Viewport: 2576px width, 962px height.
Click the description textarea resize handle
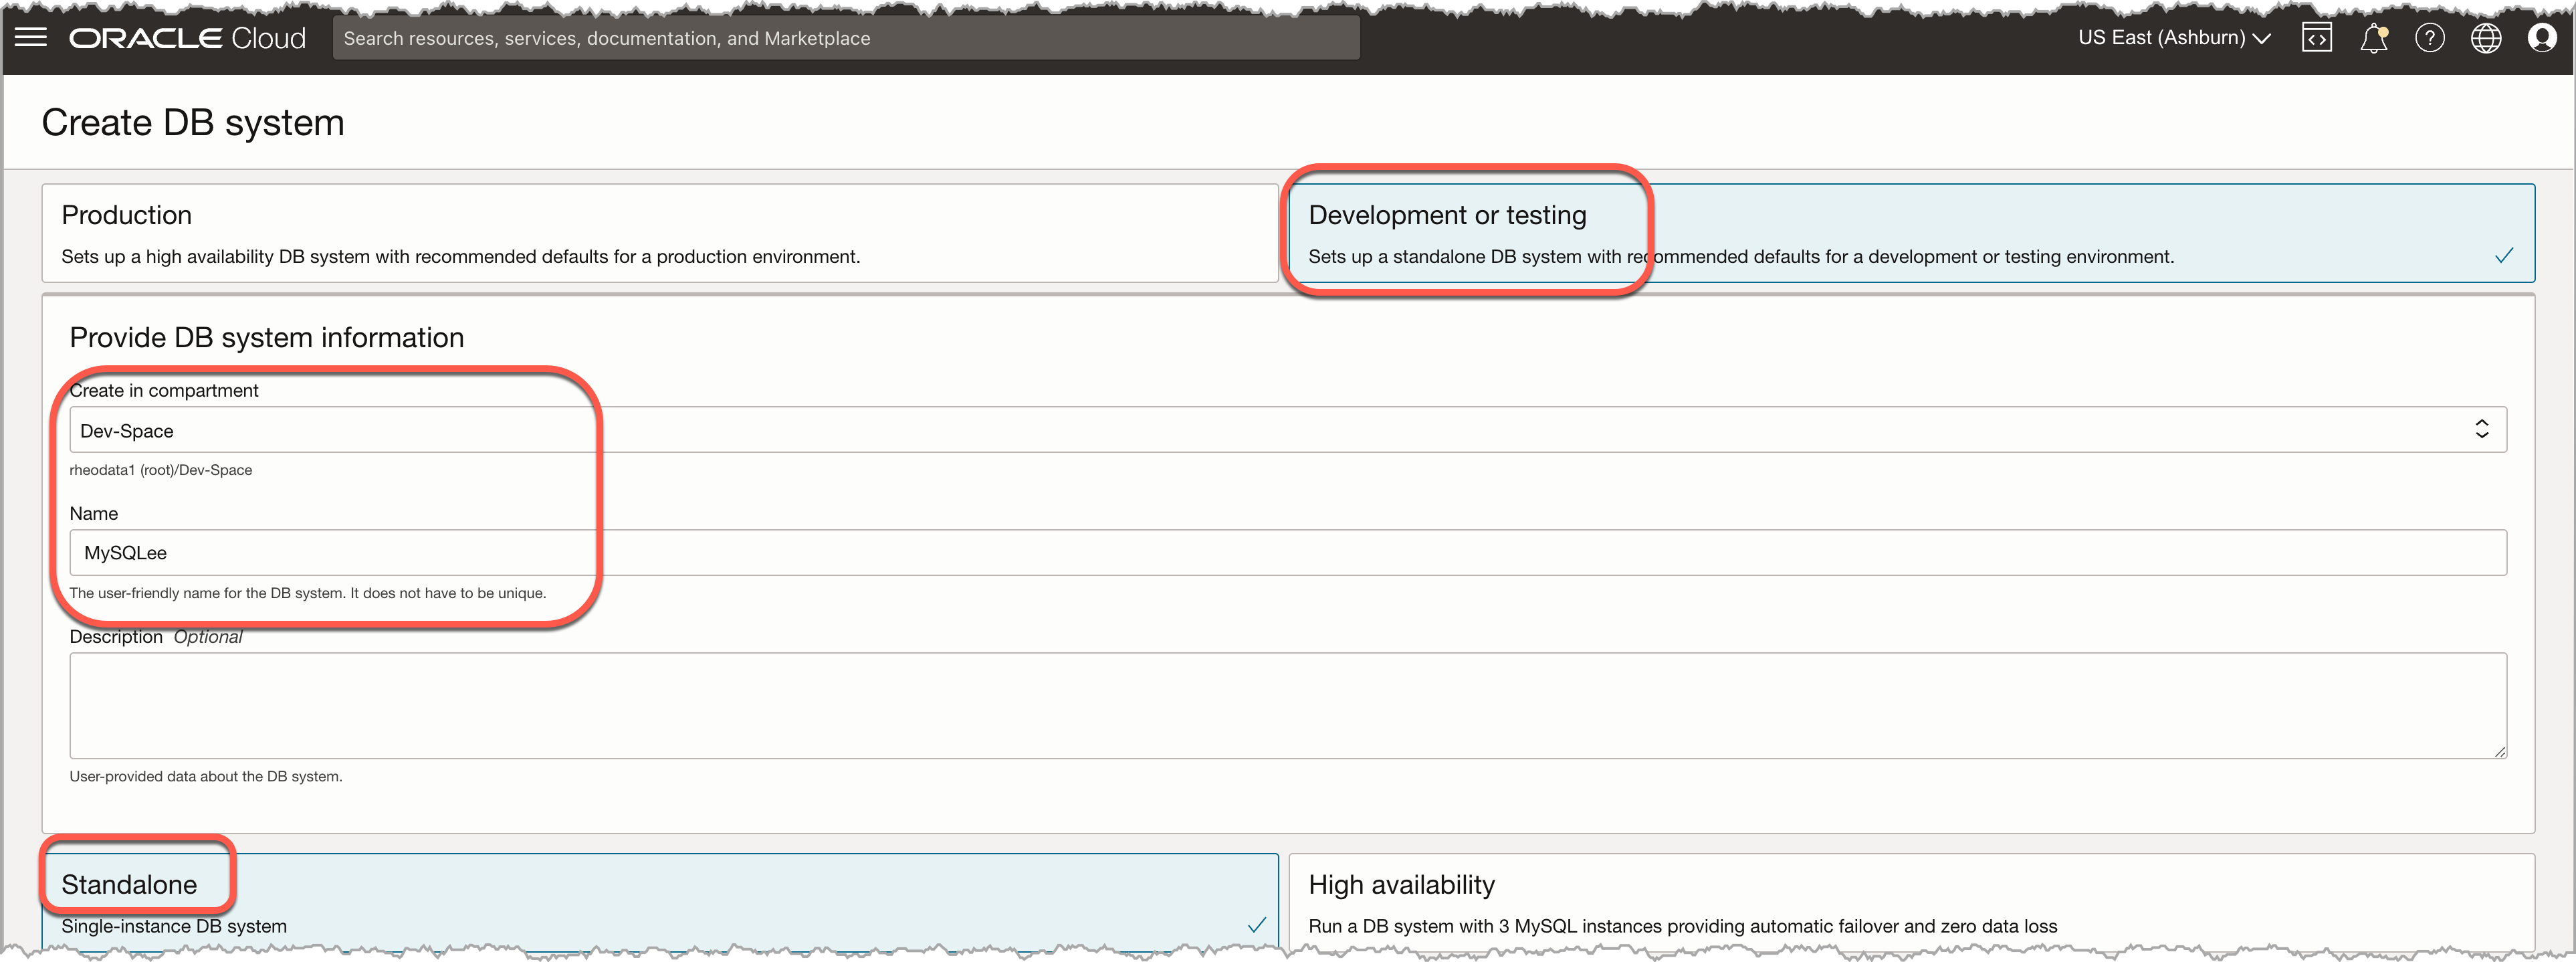point(2499,751)
